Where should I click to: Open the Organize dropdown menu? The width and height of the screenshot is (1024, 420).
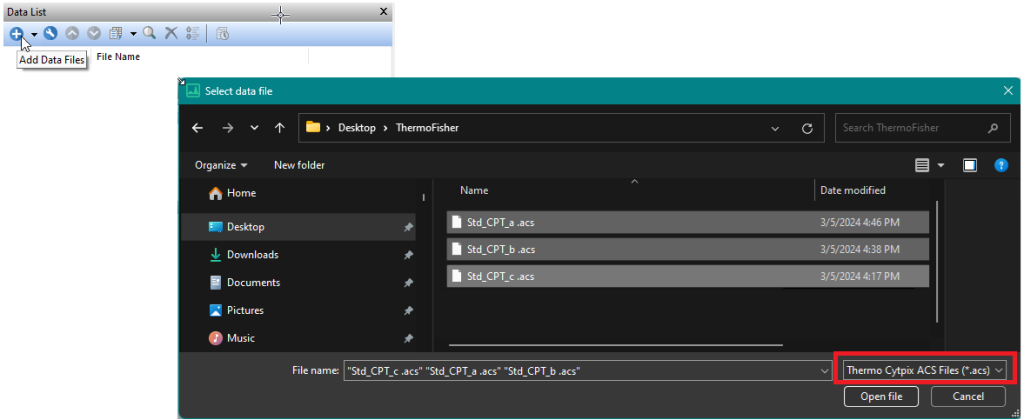click(x=221, y=165)
